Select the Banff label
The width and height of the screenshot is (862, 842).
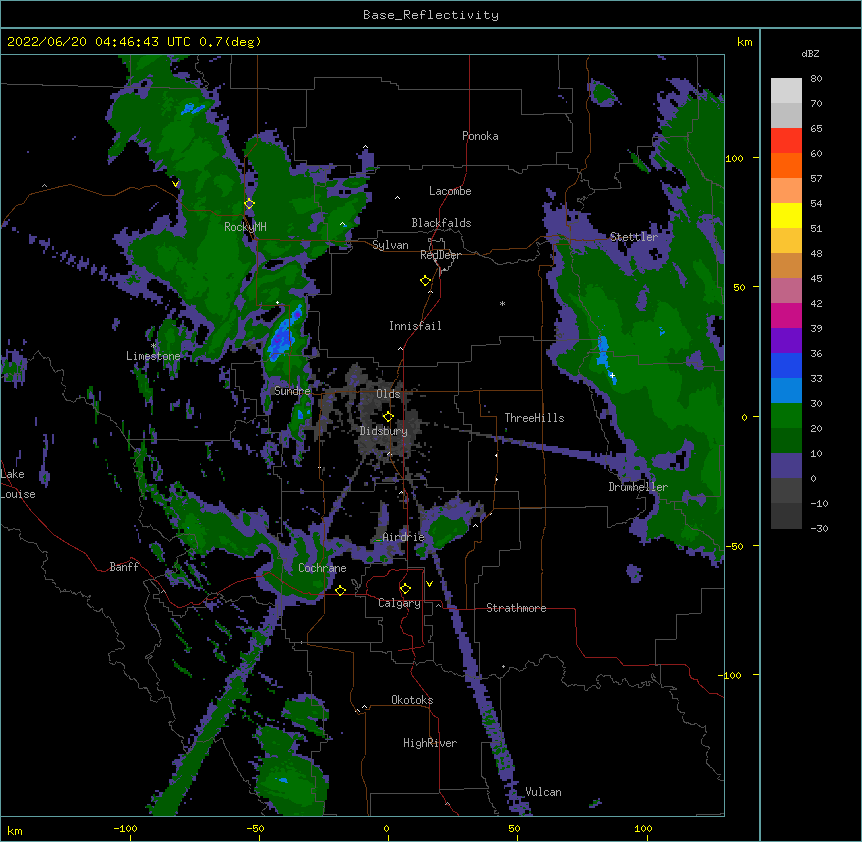coord(124,567)
